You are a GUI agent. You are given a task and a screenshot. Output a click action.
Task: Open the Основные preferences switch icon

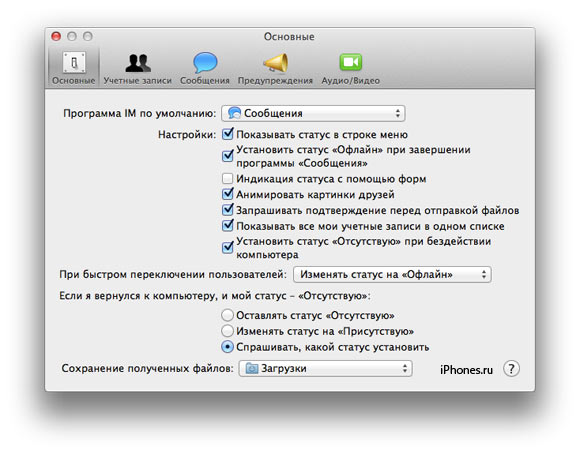(74, 62)
